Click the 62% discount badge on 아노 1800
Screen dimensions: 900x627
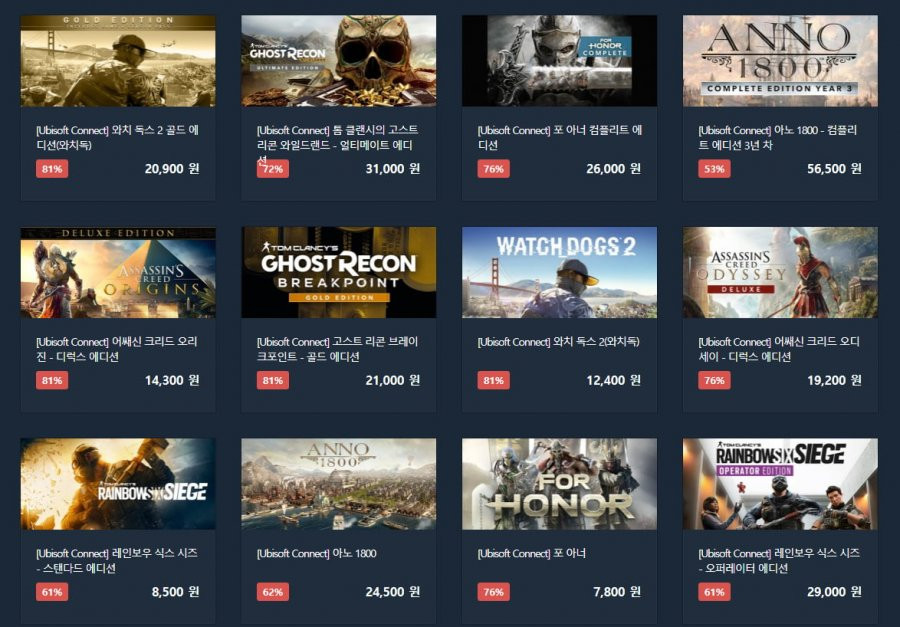273,592
